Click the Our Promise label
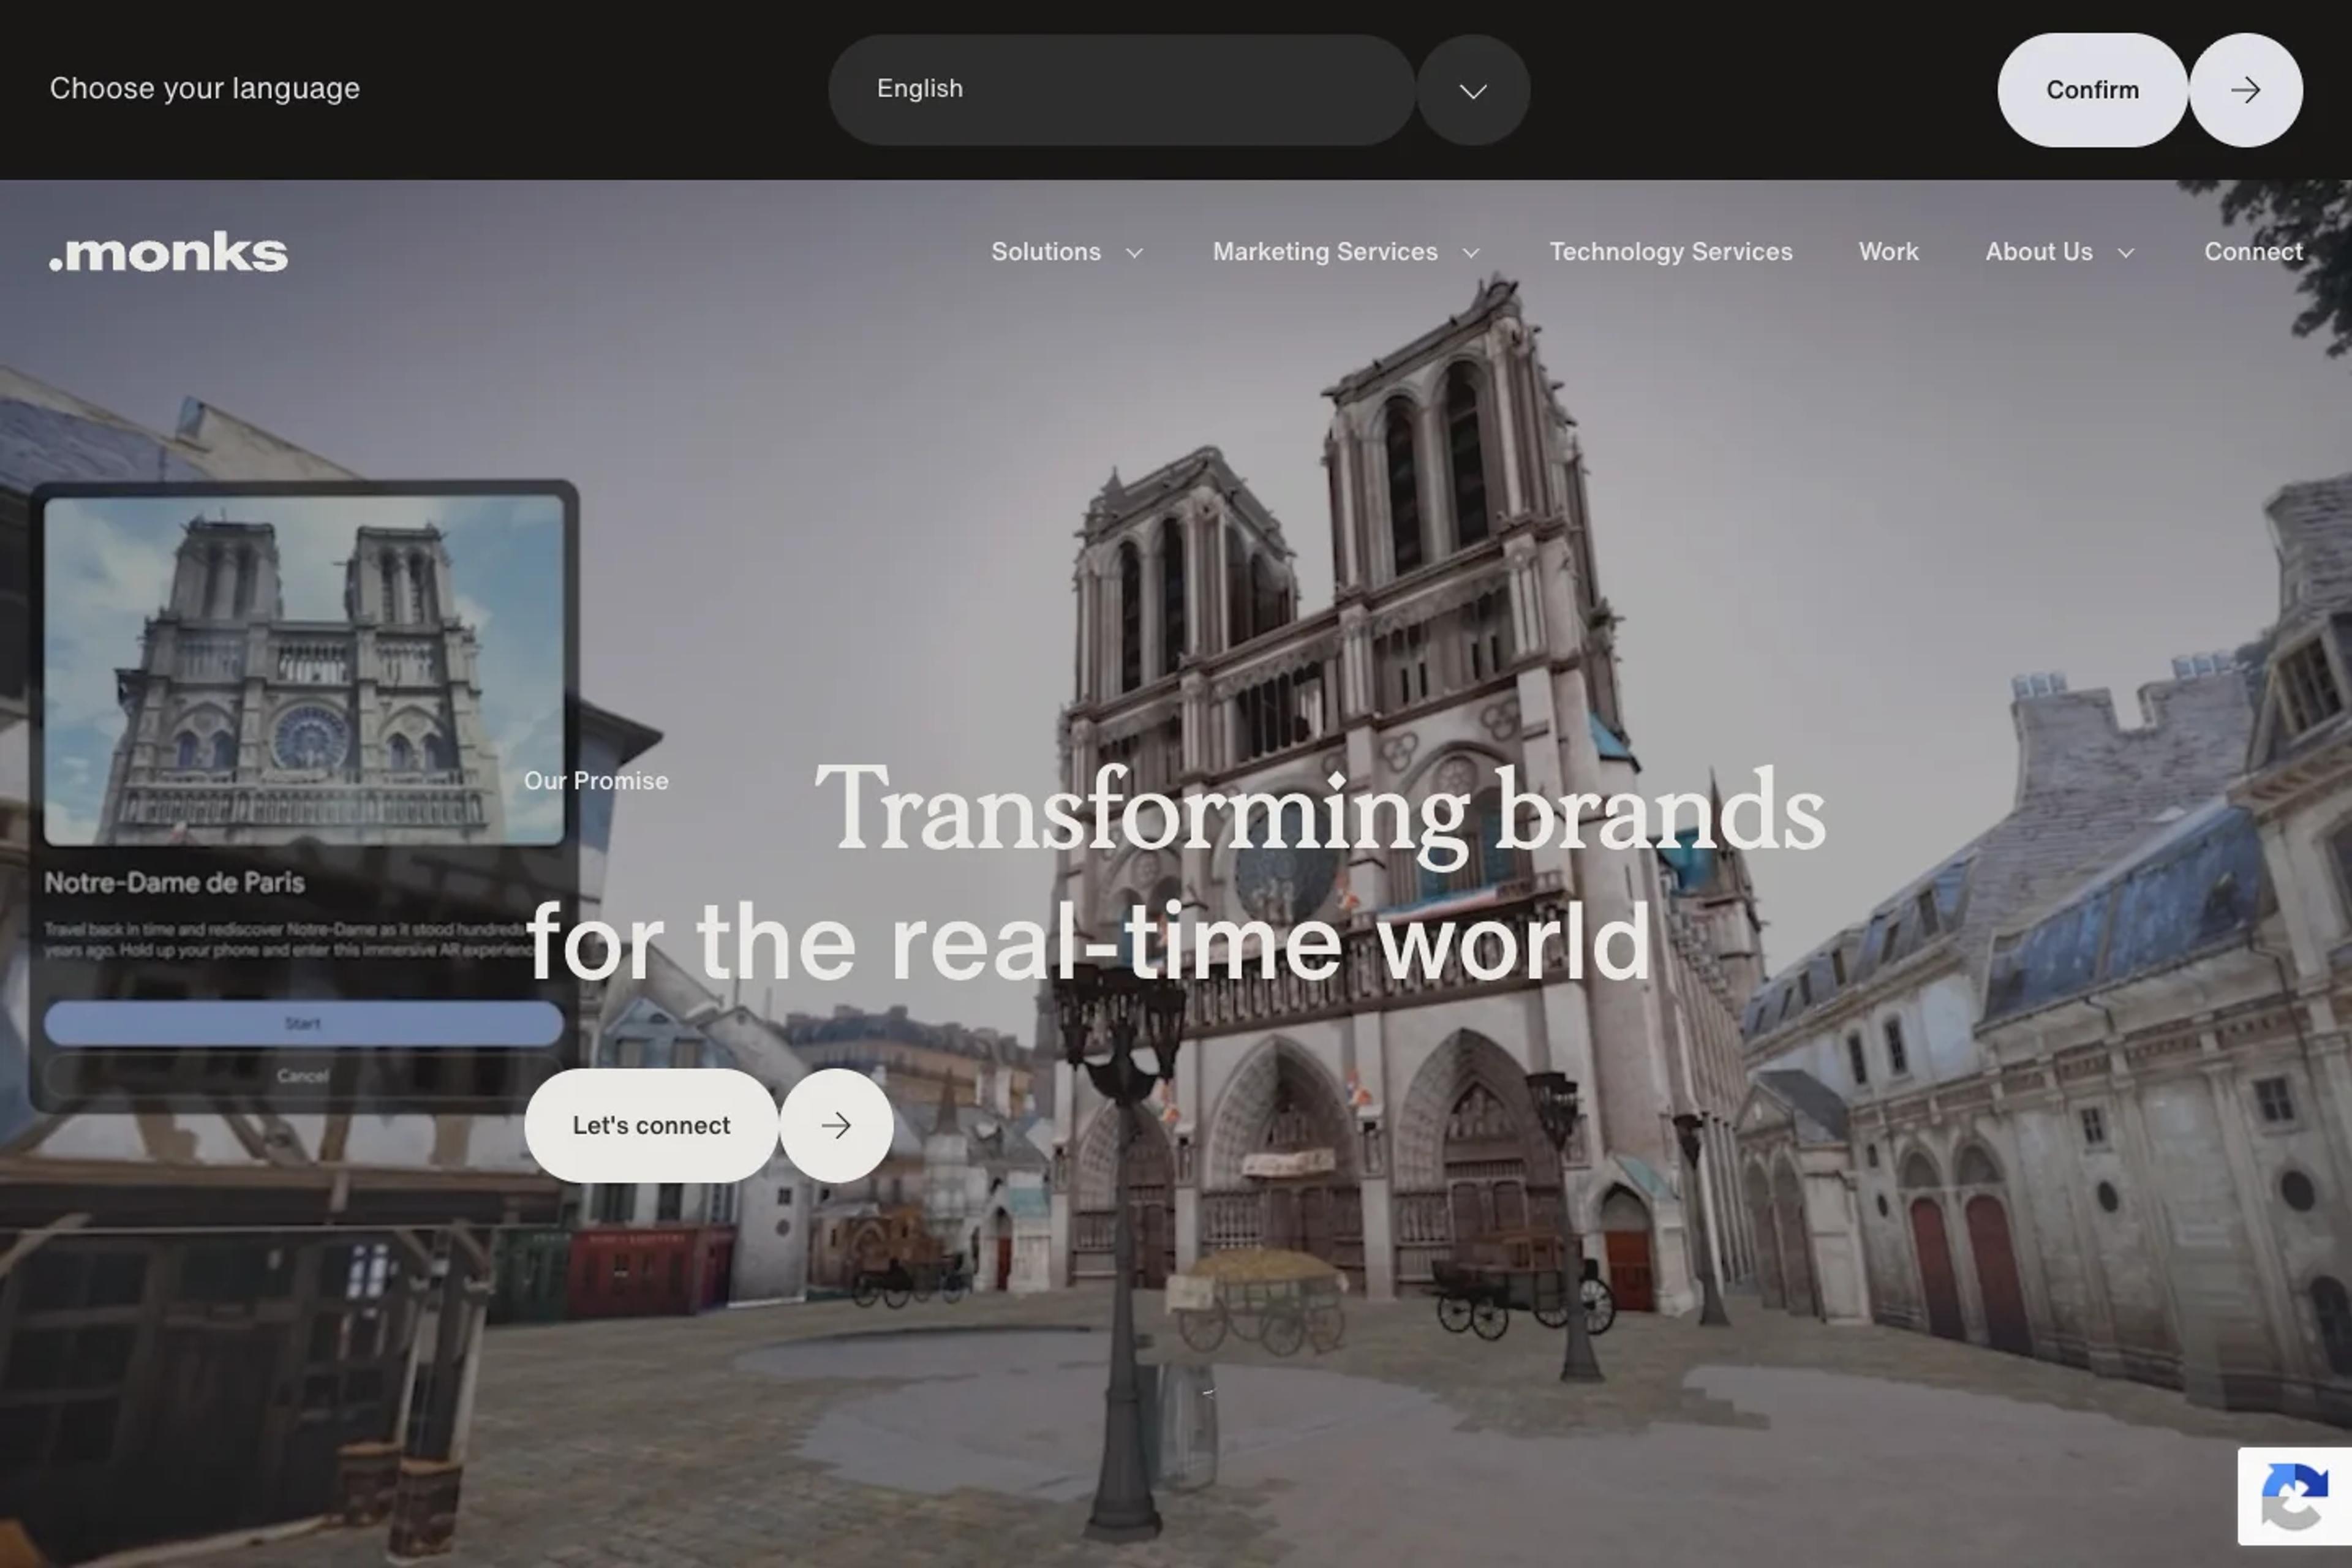2352x1568 pixels. point(596,781)
